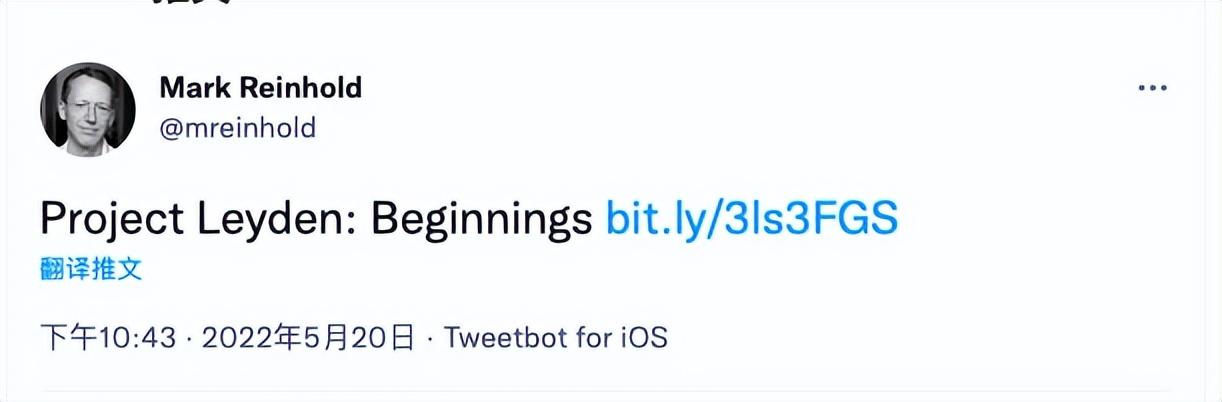Click the surname "Reinhold" in the display name
The width and height of the screenshot is (1222, 402).
[302, 88]
